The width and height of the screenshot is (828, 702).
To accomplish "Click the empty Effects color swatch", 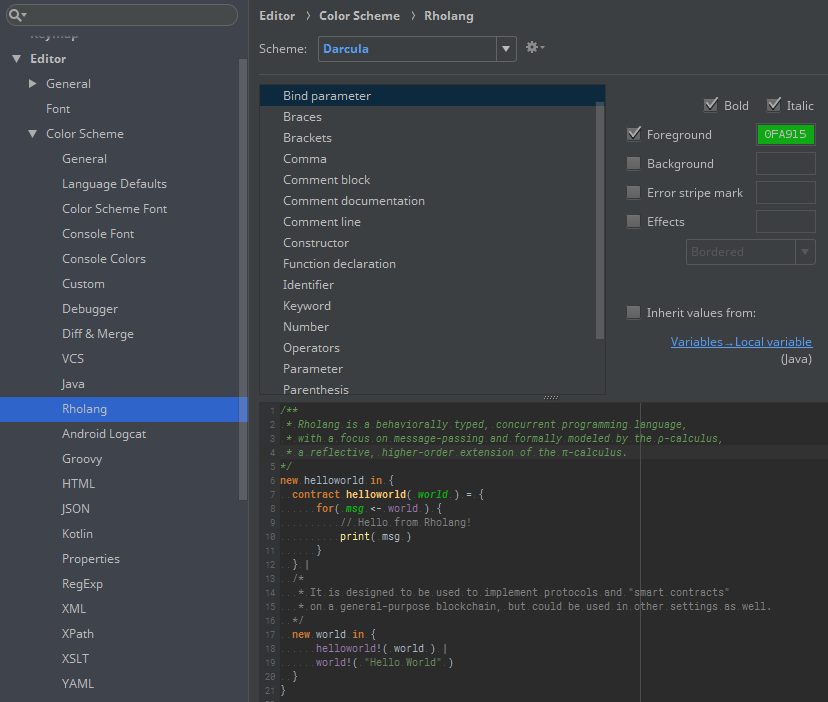I will tap(785, 221).
